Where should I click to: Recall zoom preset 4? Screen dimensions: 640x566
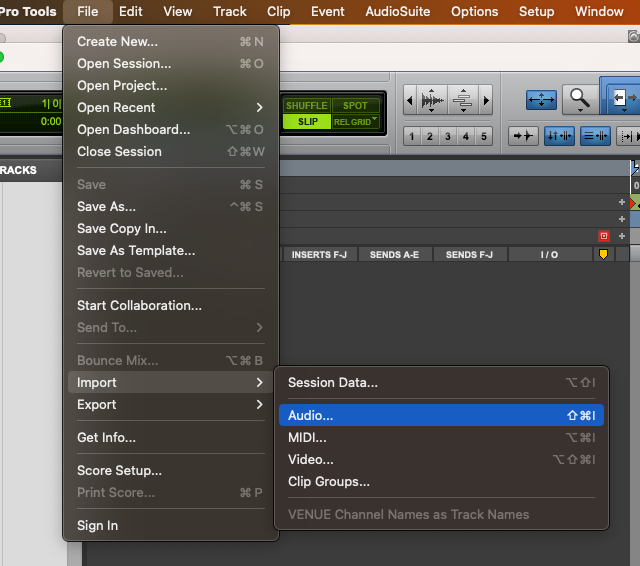[x=466, y=136]
